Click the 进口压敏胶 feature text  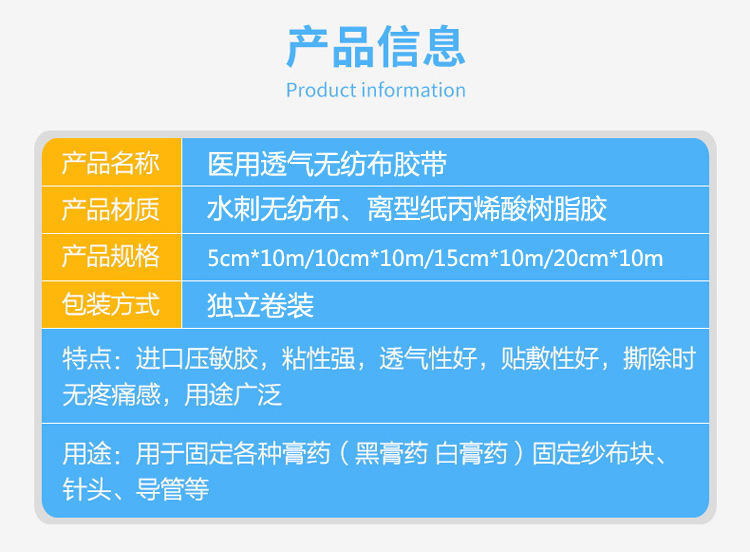click(184, 359)
